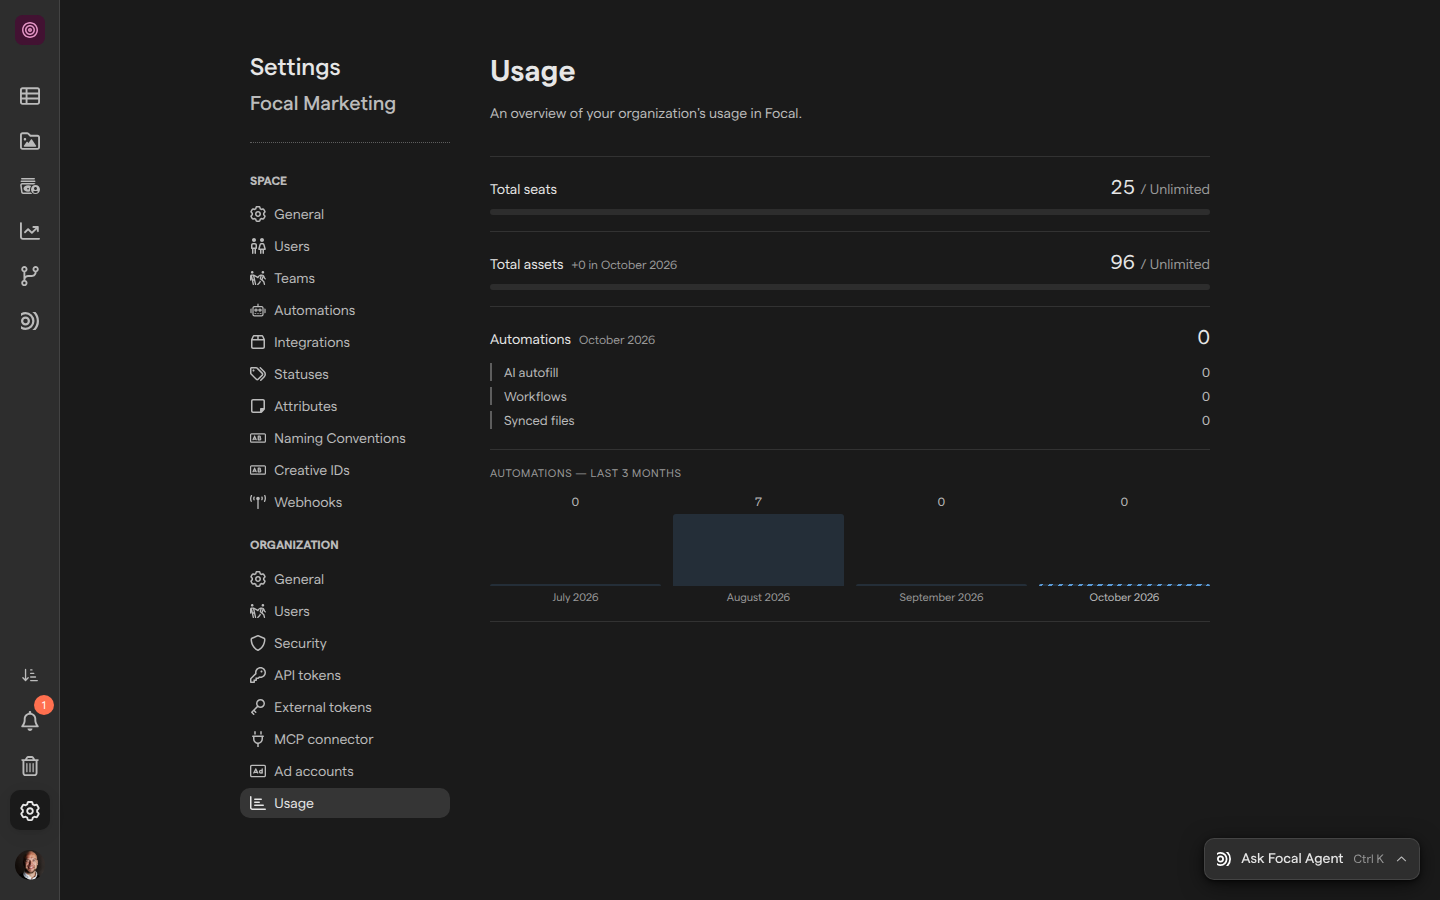The height and width of the screenshot is (900, 1440).
Task: Click the plug icon beside MCP connector
Action: [258, 739]
